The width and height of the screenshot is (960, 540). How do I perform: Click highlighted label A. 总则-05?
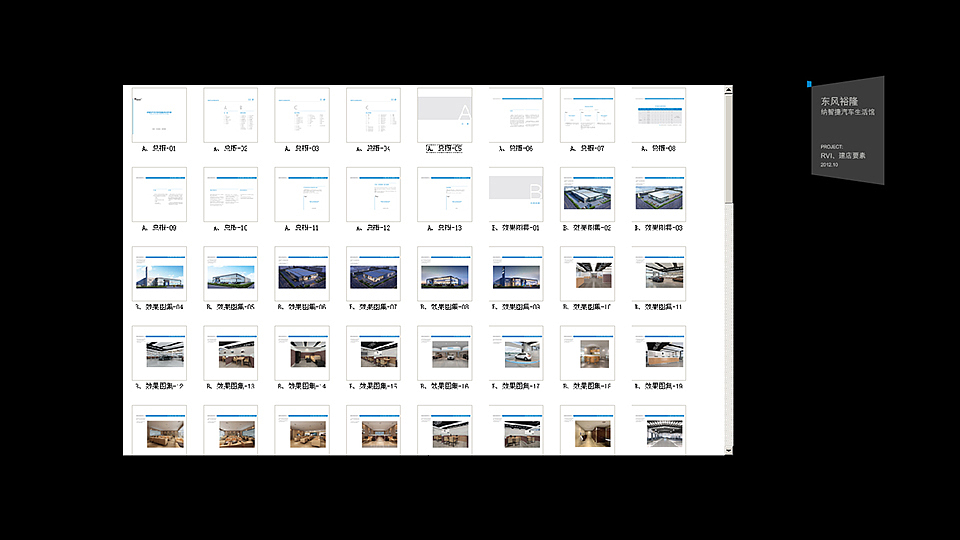point(444,149)
